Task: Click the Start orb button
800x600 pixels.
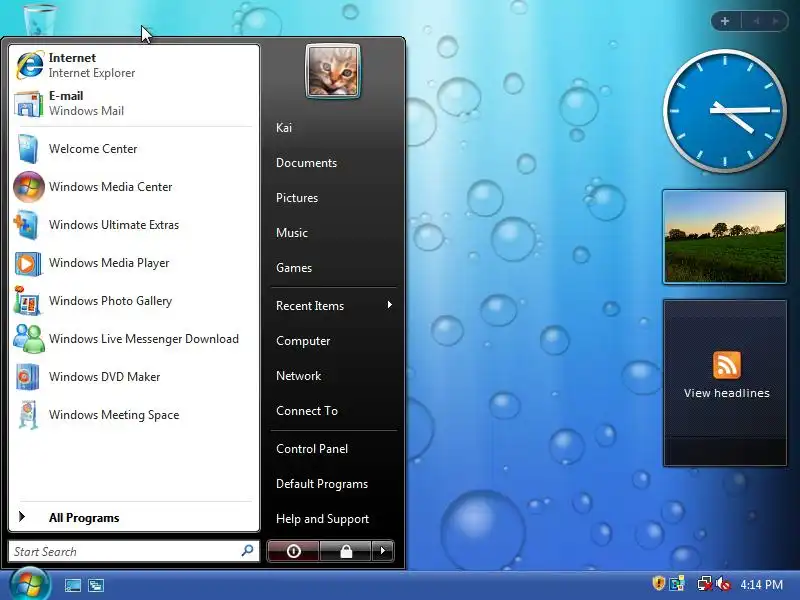Action: tap(30, 584)
